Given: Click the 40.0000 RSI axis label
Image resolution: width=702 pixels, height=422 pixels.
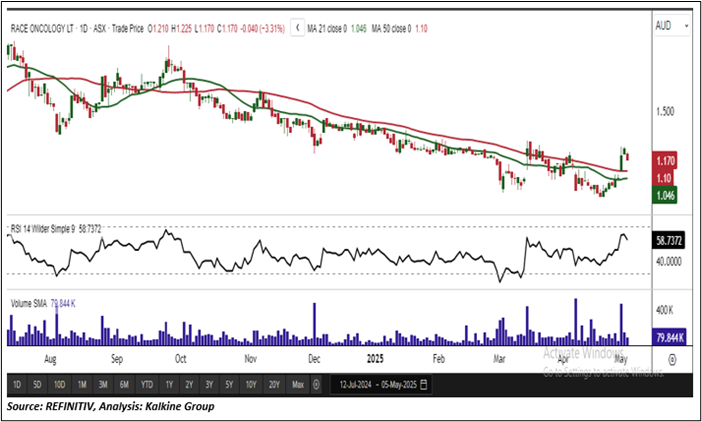Looking at the screenshot, I should point(669,261).
